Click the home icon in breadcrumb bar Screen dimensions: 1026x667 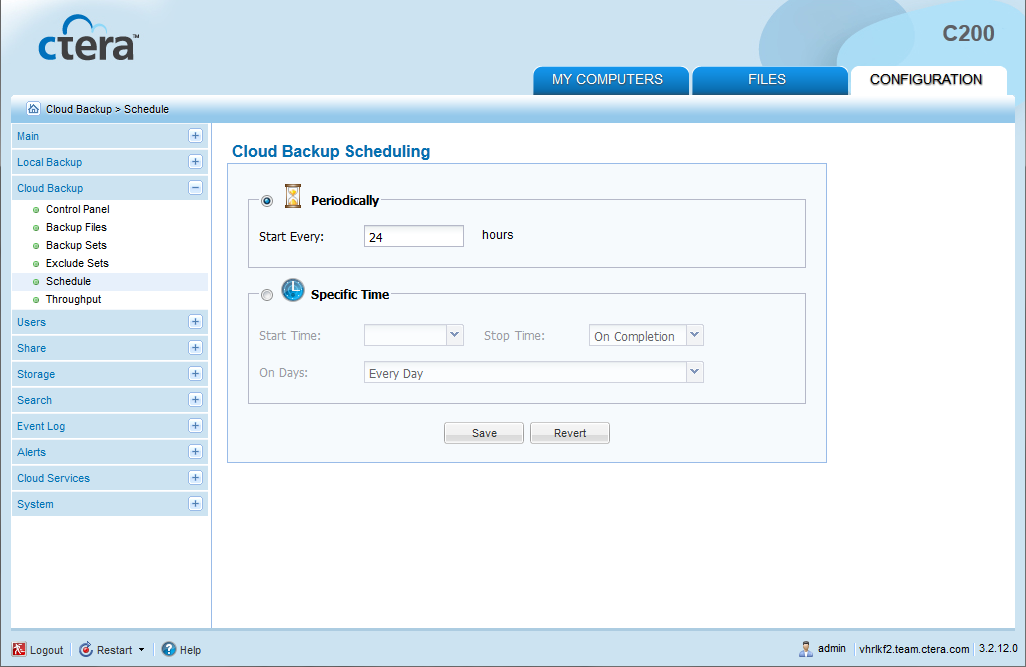point(33,109)
